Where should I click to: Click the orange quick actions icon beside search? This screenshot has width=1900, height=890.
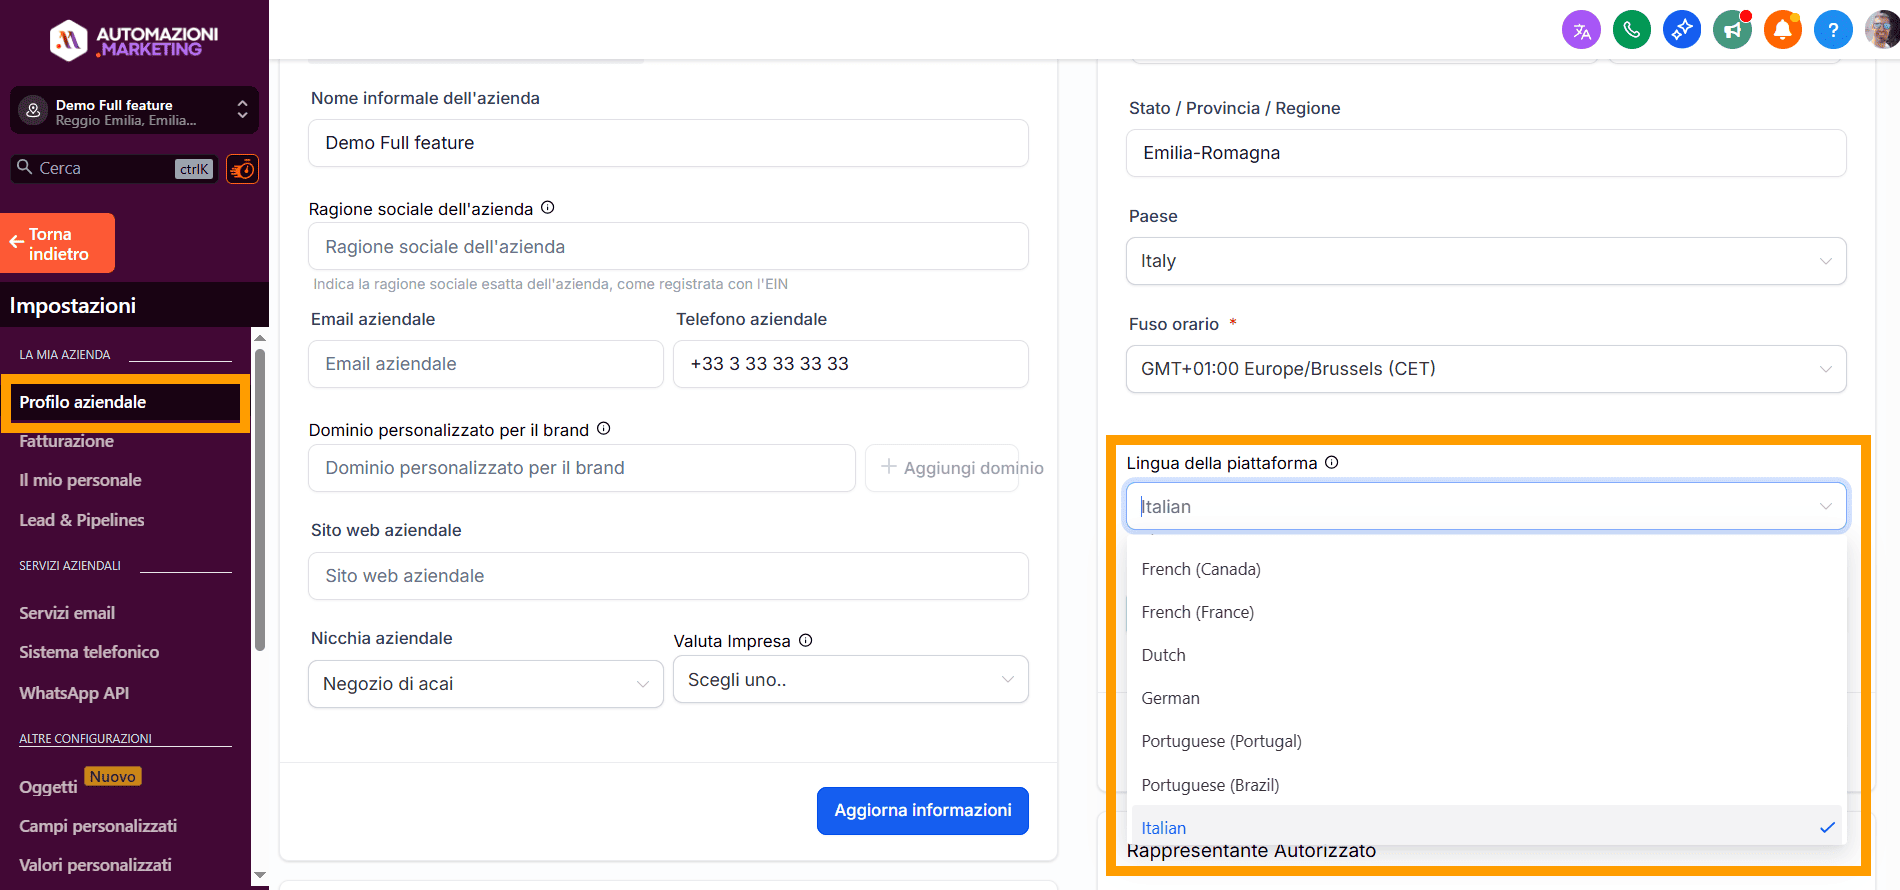coord(242,169)
